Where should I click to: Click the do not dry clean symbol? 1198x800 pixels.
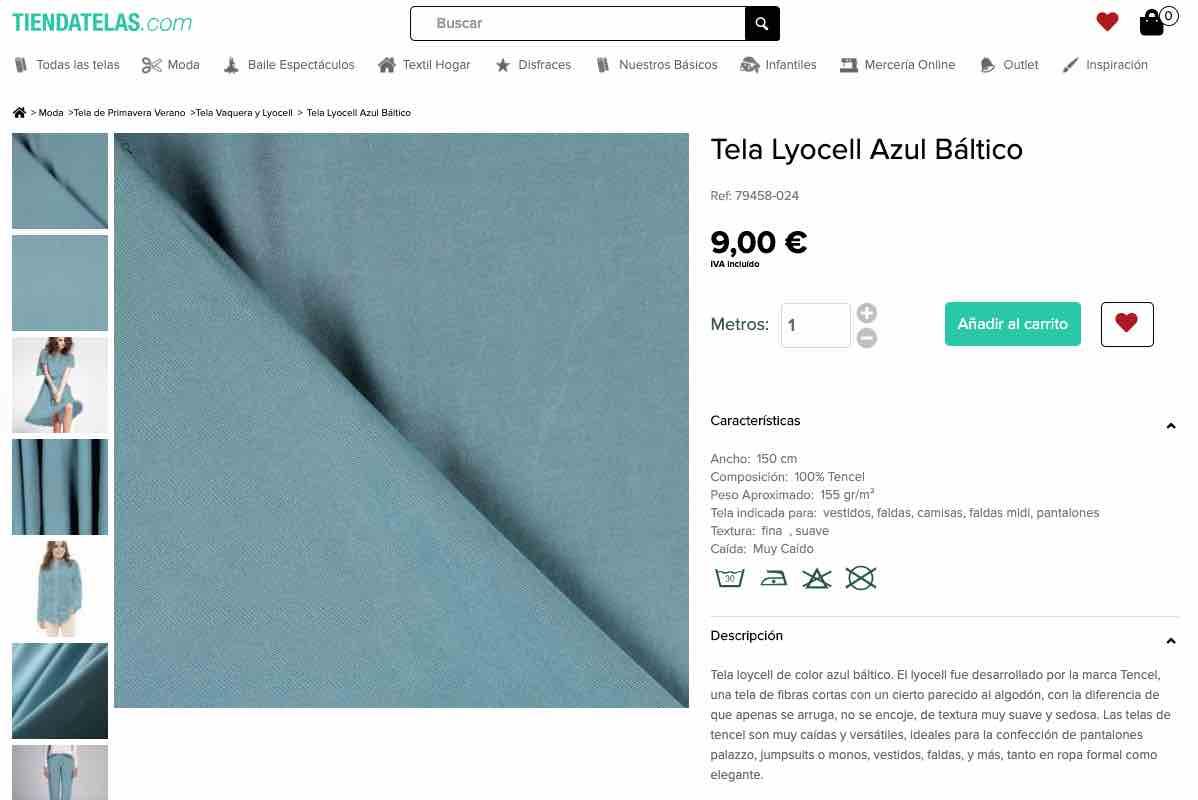pyautogui.click(x=860, y=578)
